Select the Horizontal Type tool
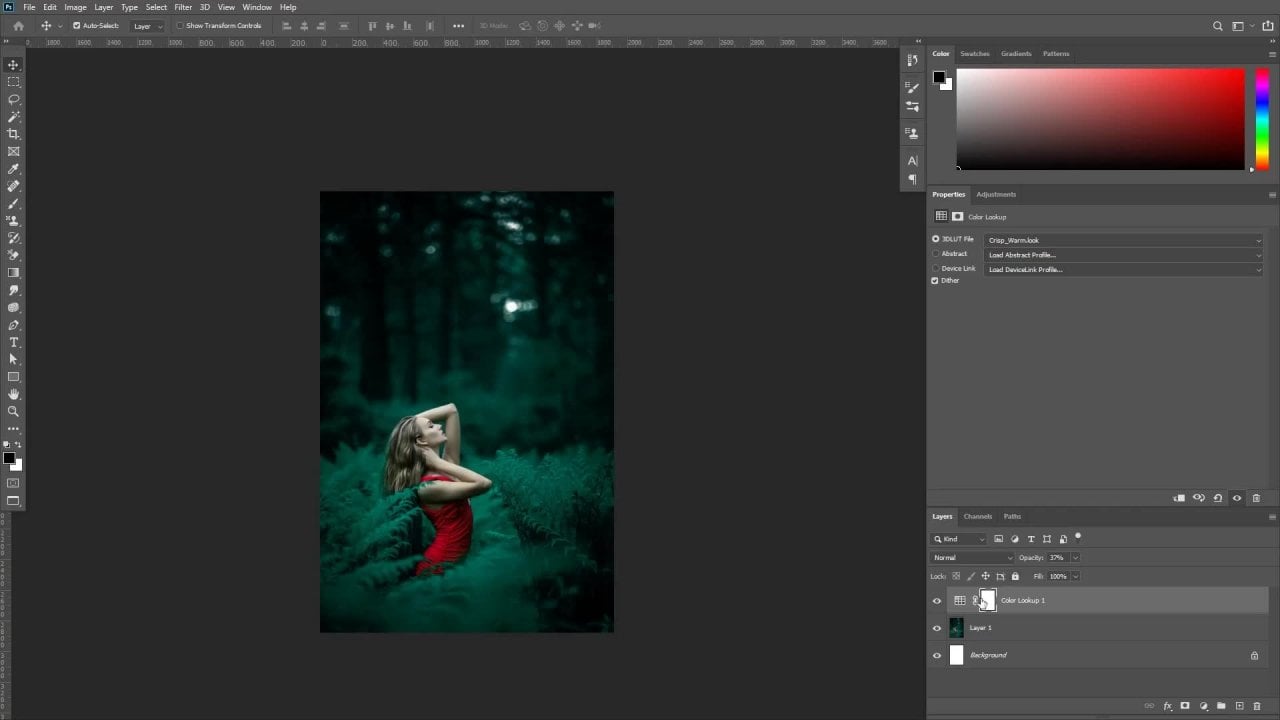Viewport: 1280px width, 720px height. pos(13,342)
